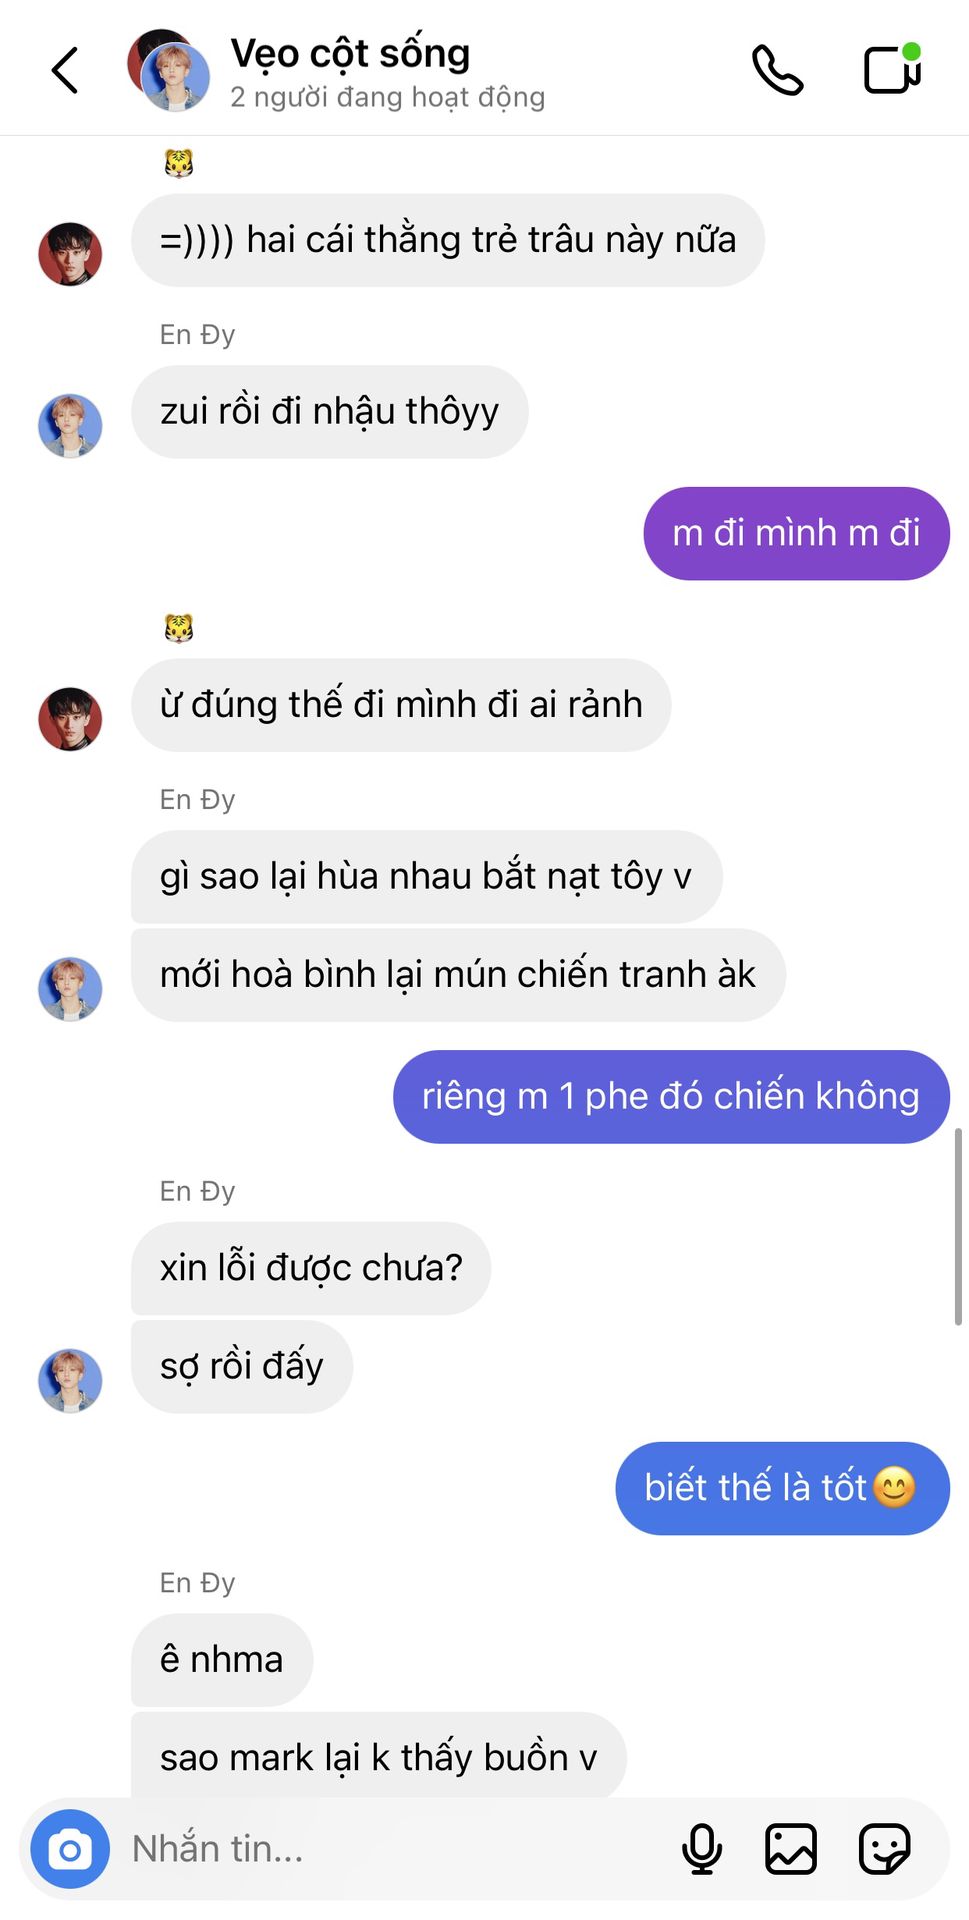Tap the tiger emoji above 'ừ đúng thế' message
This screenshot has height=1920, width=969.
tap(179, 628)
